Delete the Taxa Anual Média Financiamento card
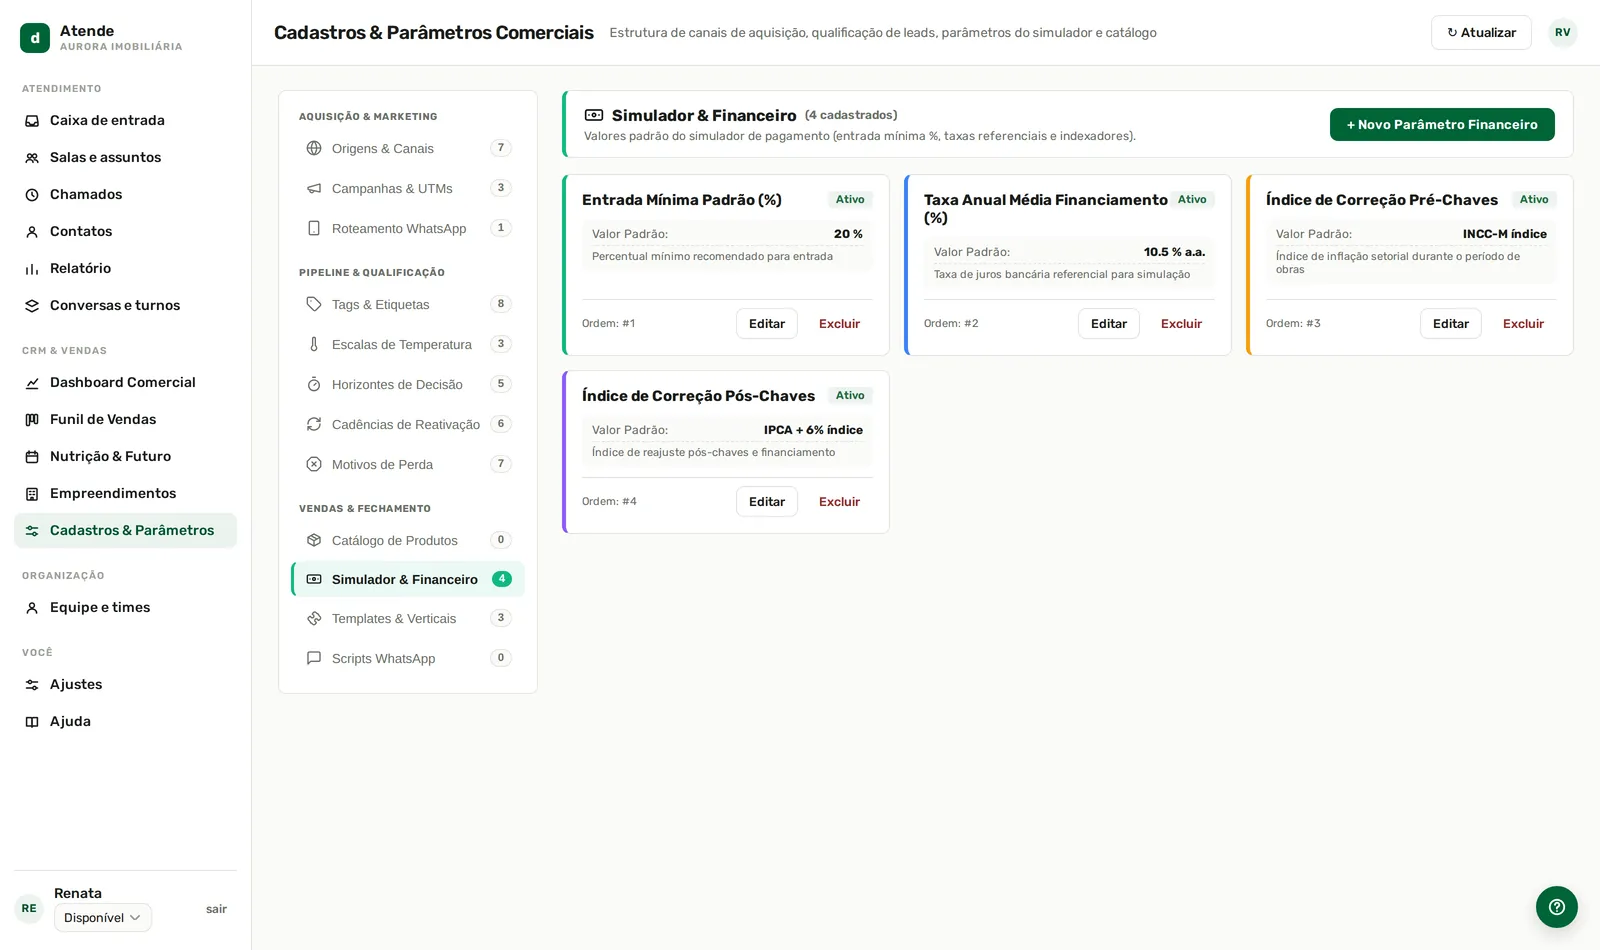The height and width of the screenshot is (950, 1600). pyautogui.click(x=1181, y=324)
